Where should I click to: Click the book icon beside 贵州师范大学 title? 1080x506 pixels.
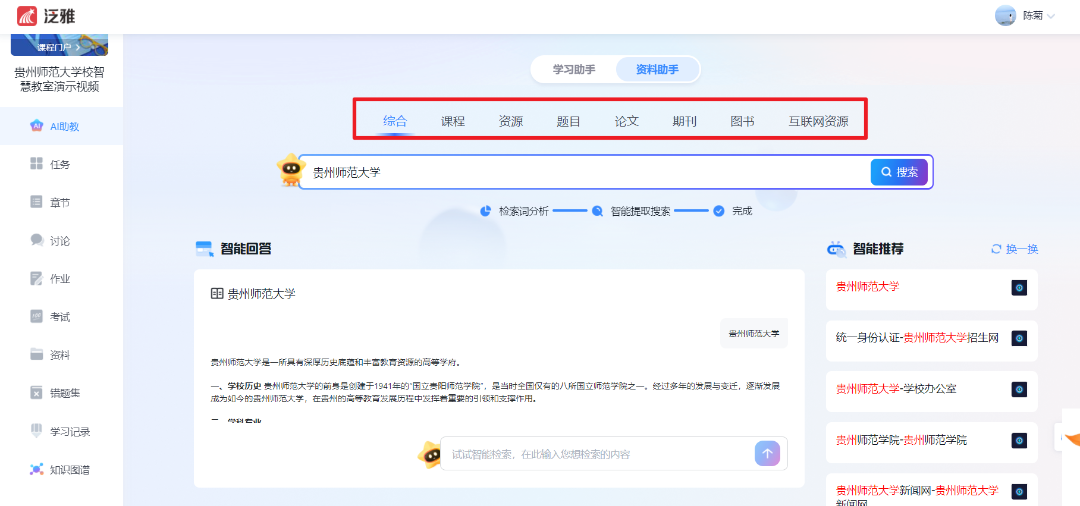[217, 294]
